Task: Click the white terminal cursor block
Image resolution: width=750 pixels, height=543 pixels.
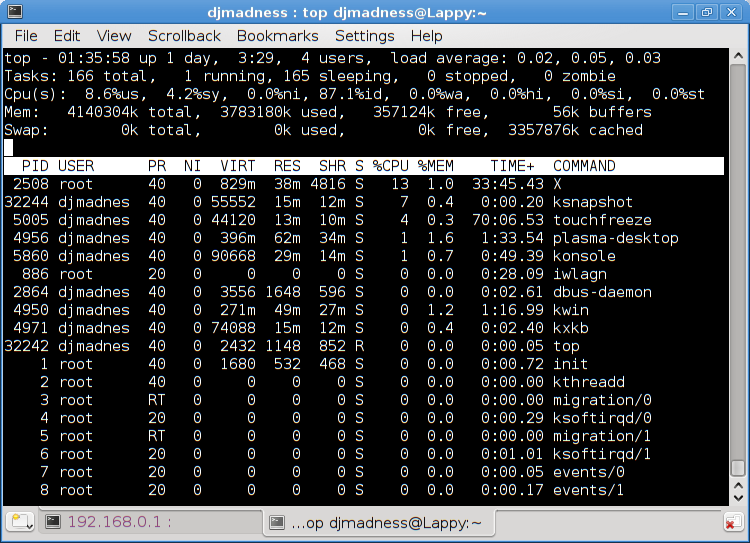Action: click(x=9, y=148)
